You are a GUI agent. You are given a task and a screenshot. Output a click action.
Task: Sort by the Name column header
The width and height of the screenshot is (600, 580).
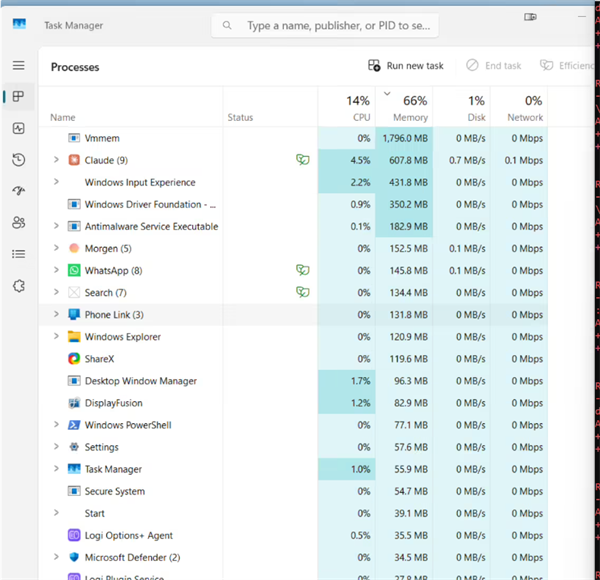[x=131, y=107]
